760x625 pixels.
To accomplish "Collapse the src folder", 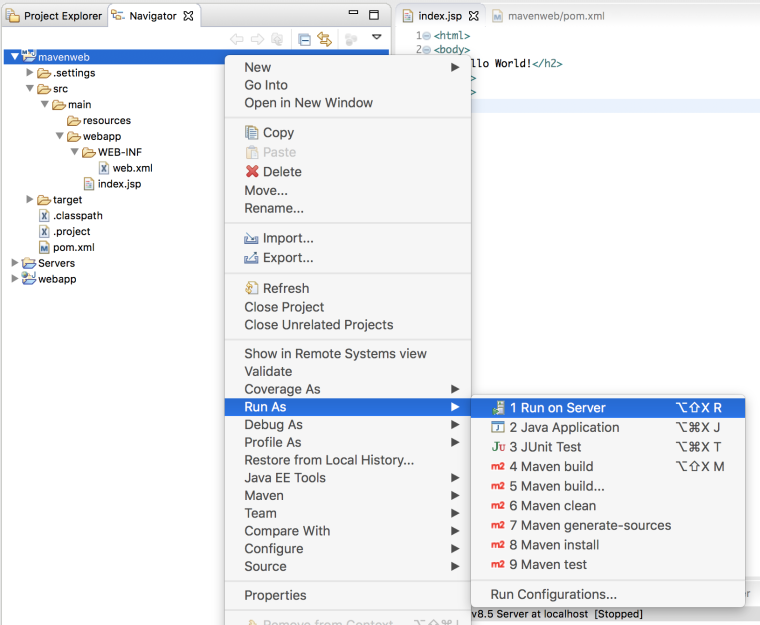I will (x=30, y=88).
